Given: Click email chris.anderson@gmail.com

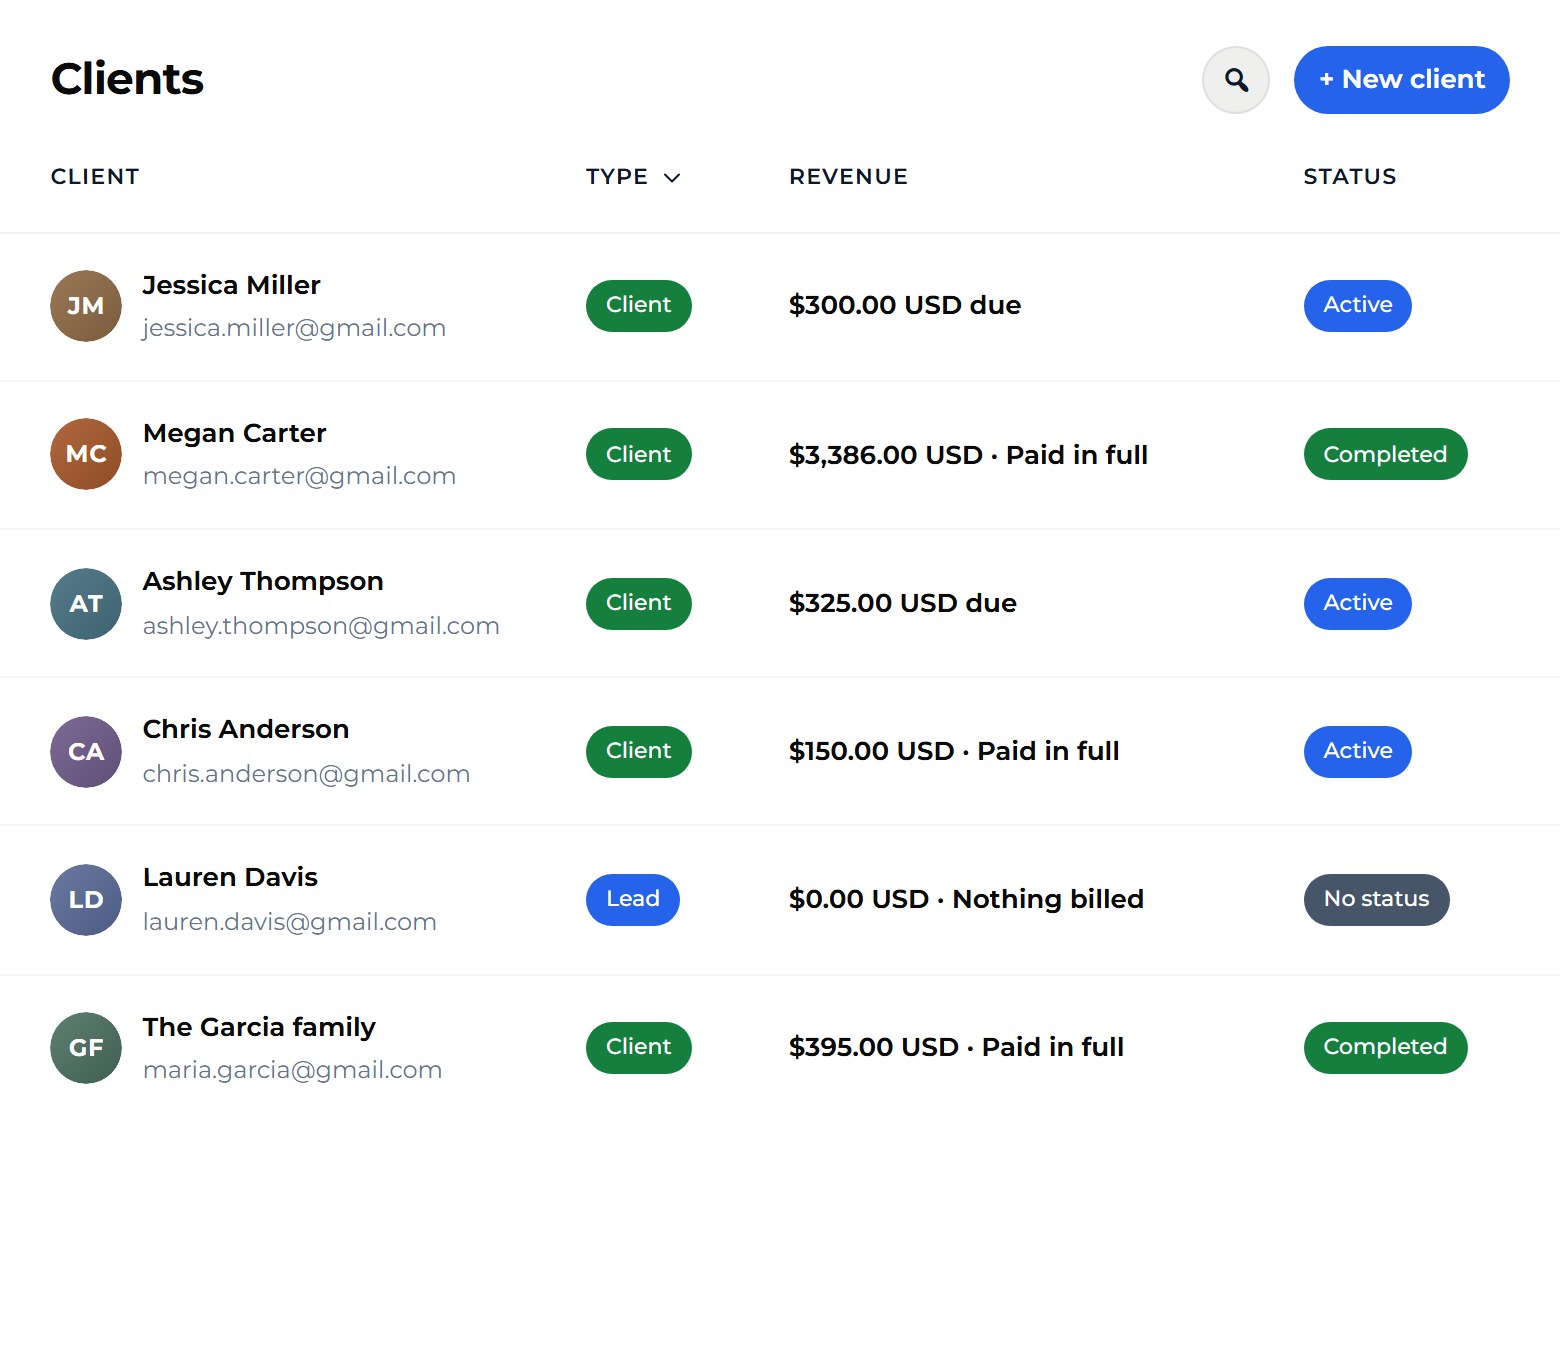Looking at the screenshot, I should tap(306, 774).
